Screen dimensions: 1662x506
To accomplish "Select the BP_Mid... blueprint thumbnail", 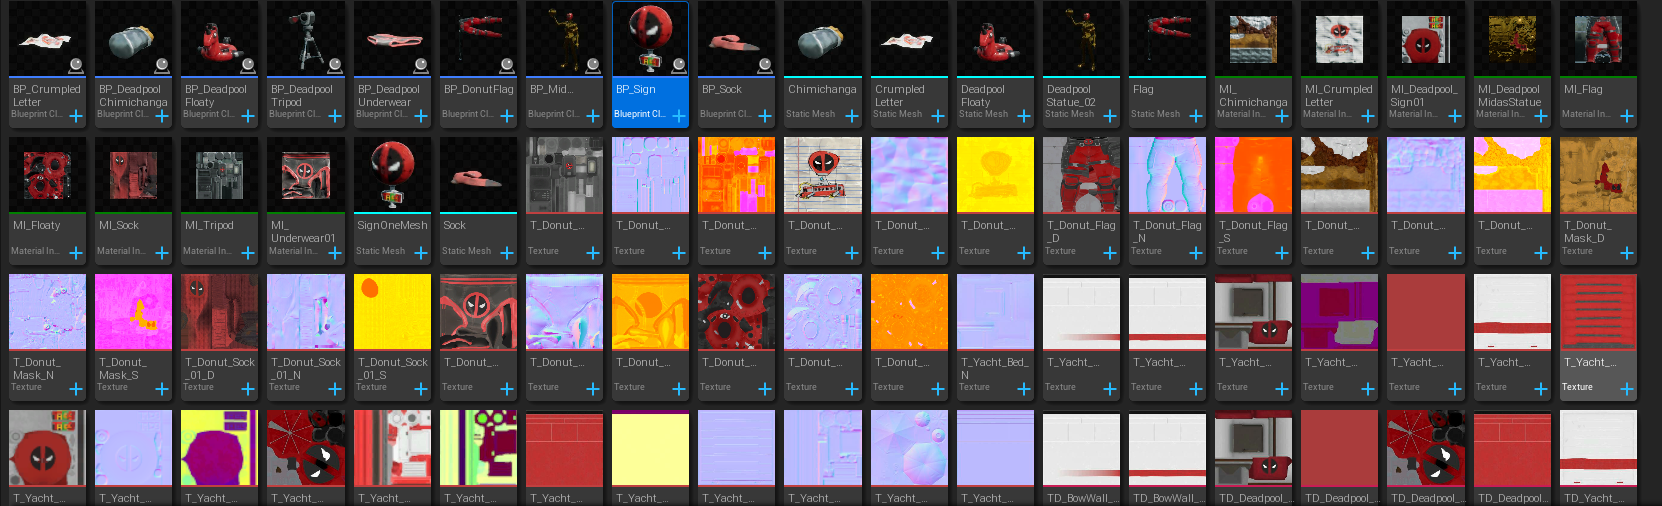I will [564, 38].
